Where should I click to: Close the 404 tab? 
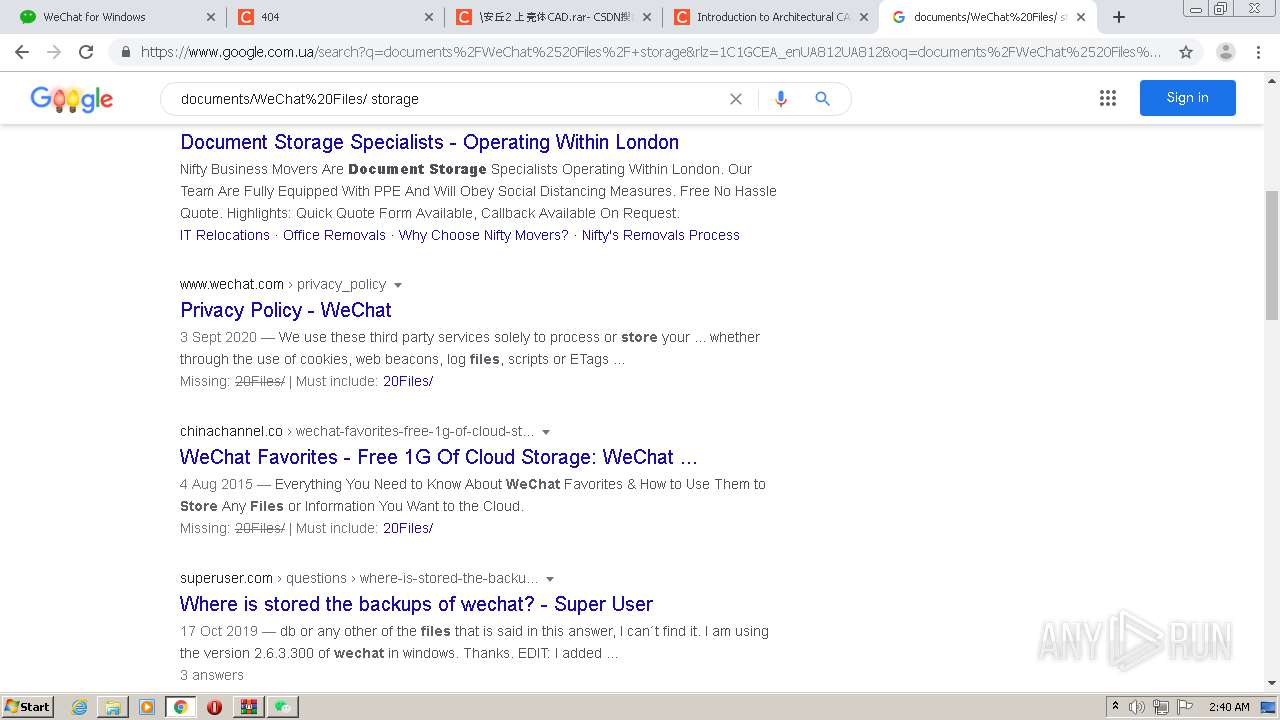(x=429, y=17)
